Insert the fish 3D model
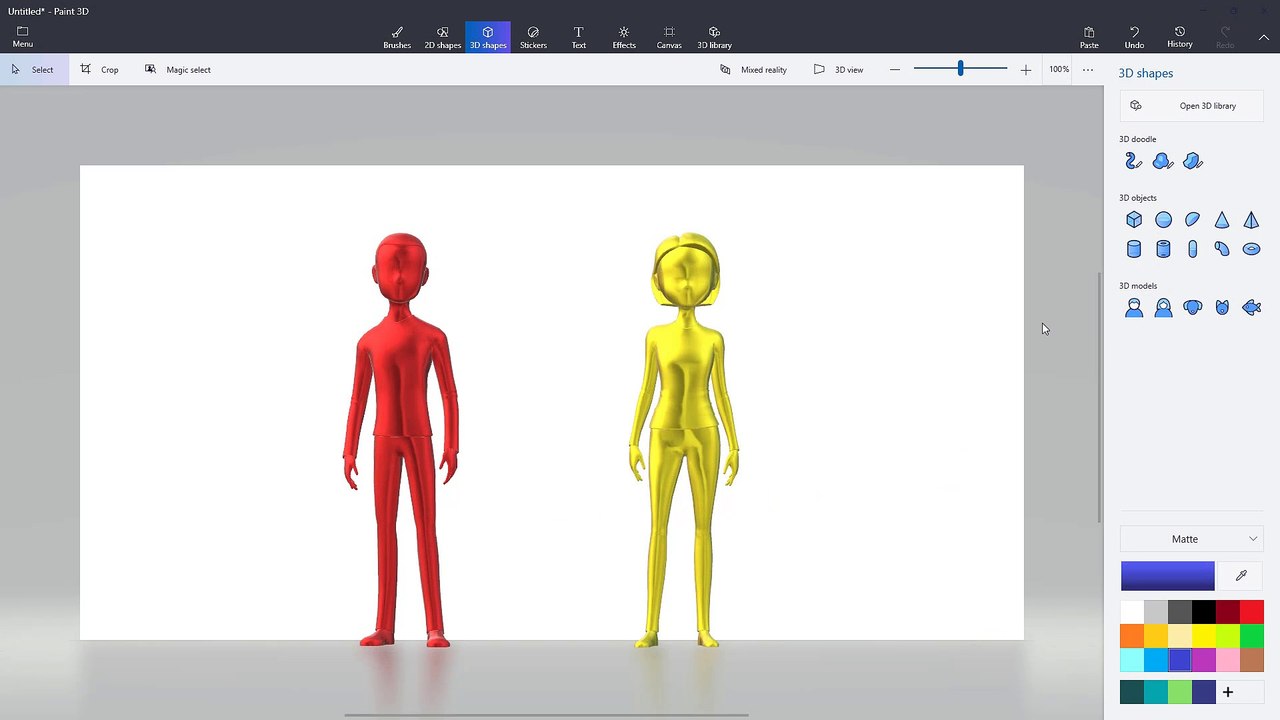 1251,308
